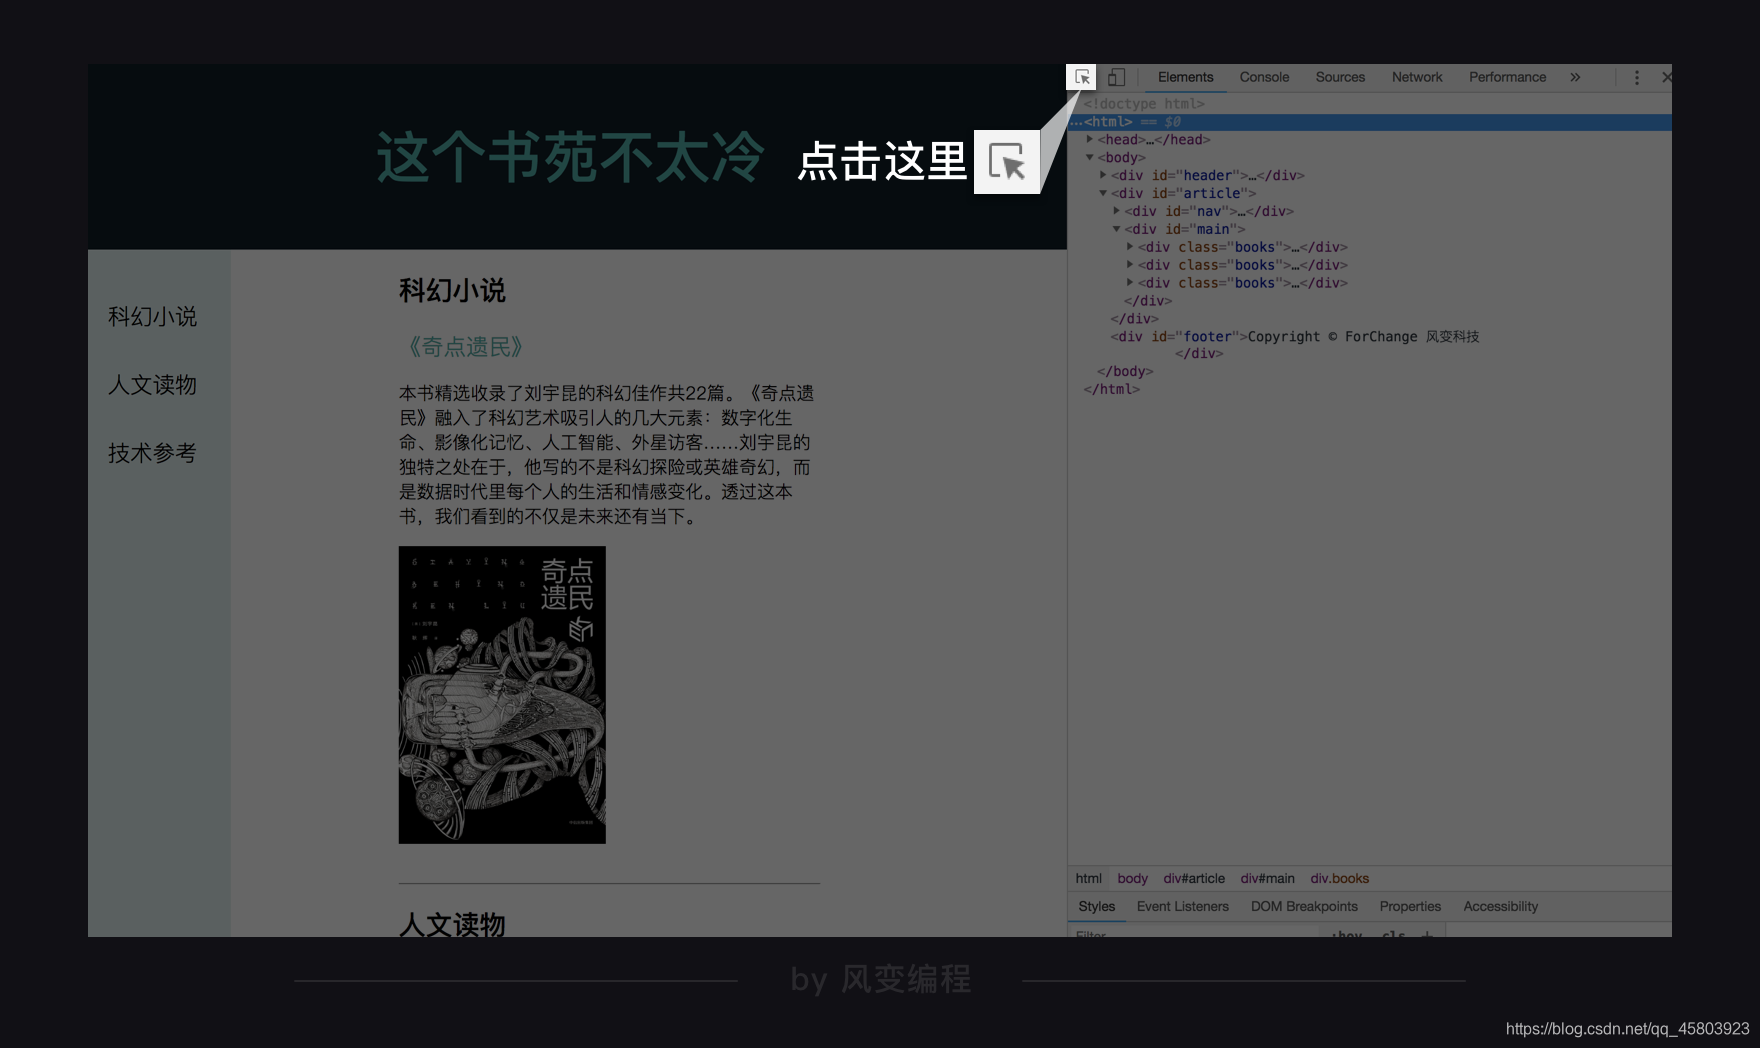Click the html breadcrumb
The height and width of the screenshot is (1048, 1760).
click(1088, 878)
